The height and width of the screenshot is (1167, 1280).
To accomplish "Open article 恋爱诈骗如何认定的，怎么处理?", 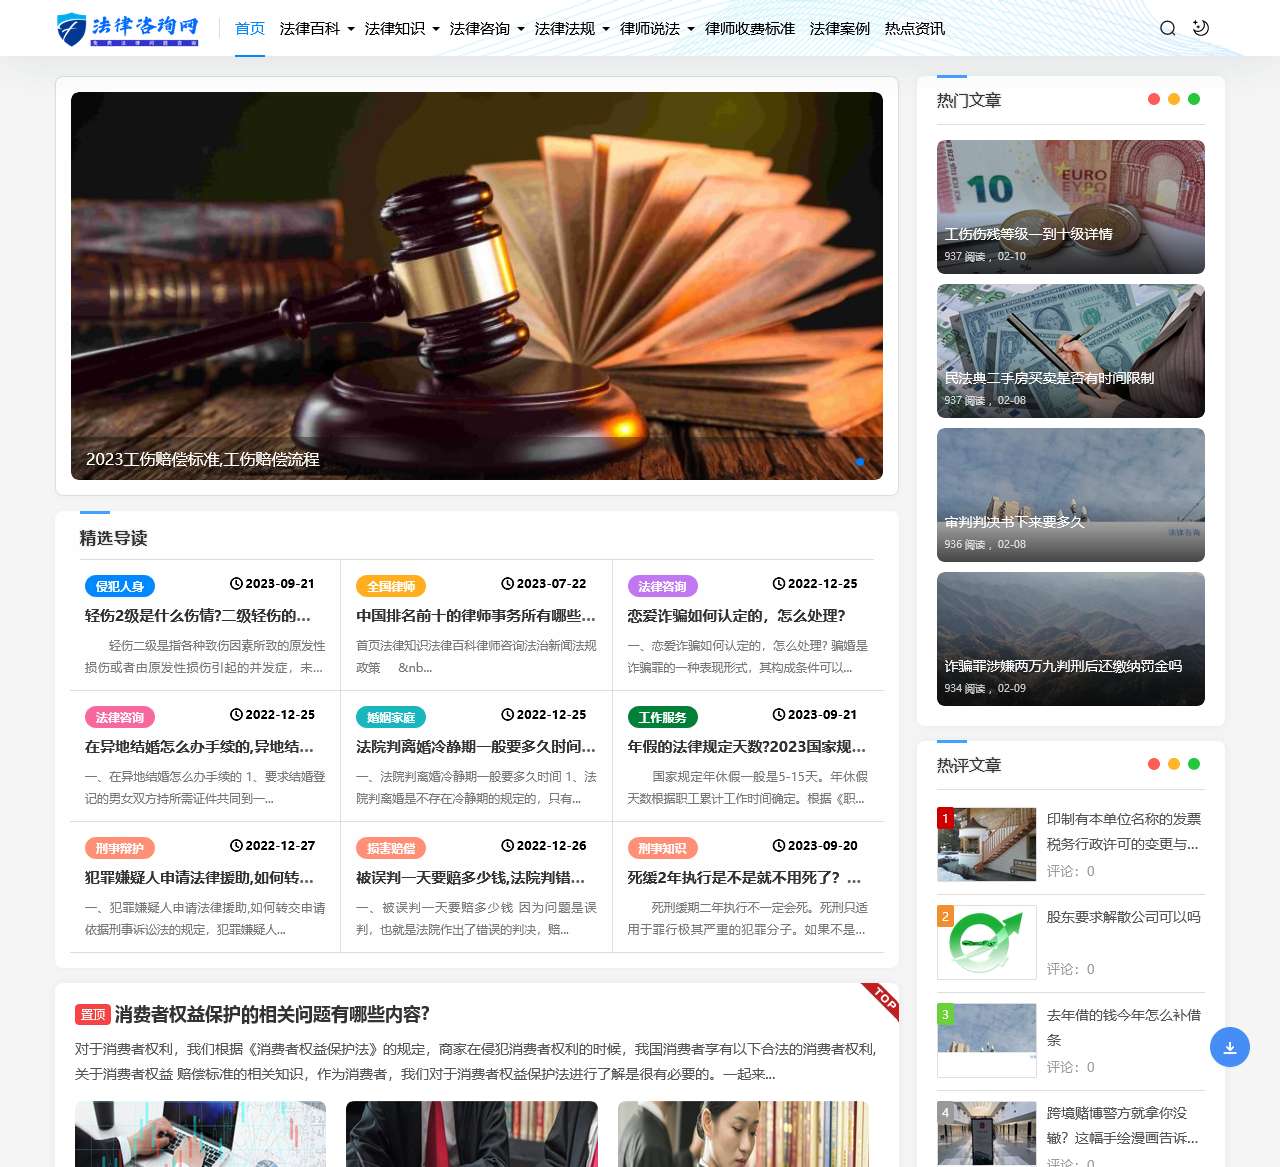I will (734, 616).
